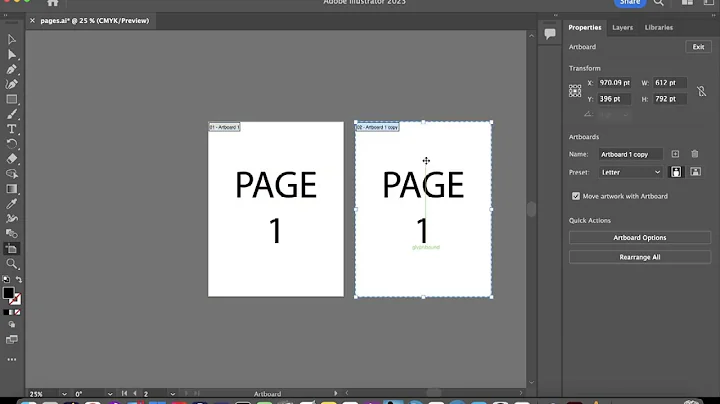Swap fill and stroke colors
The height and width of the screenshot is (404, 720).
(19, 280)
